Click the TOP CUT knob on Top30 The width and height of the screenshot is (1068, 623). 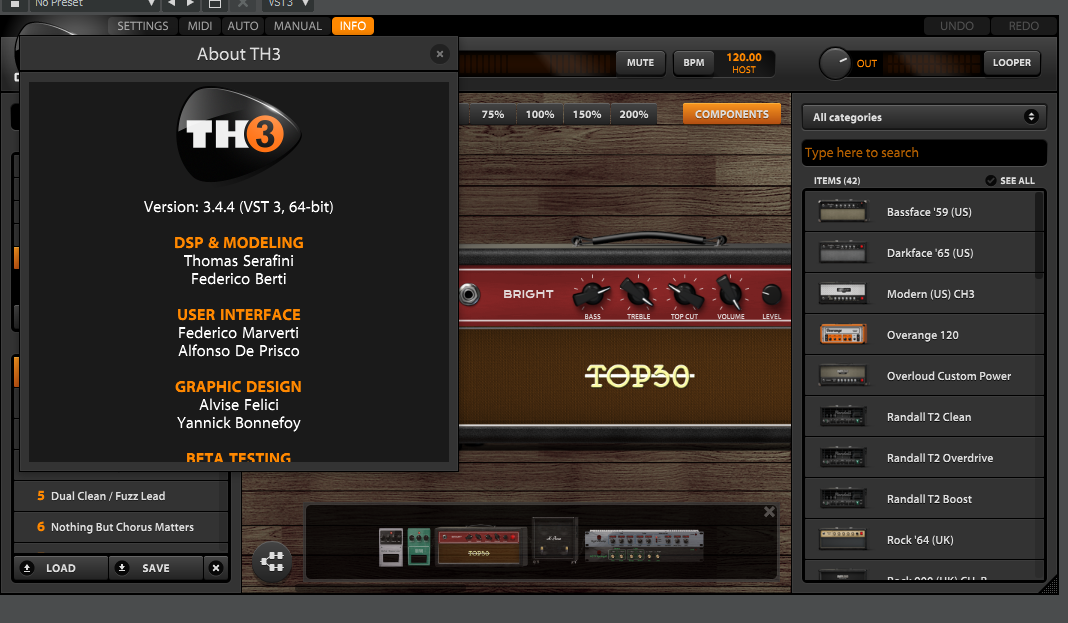[x=685, y=294]
